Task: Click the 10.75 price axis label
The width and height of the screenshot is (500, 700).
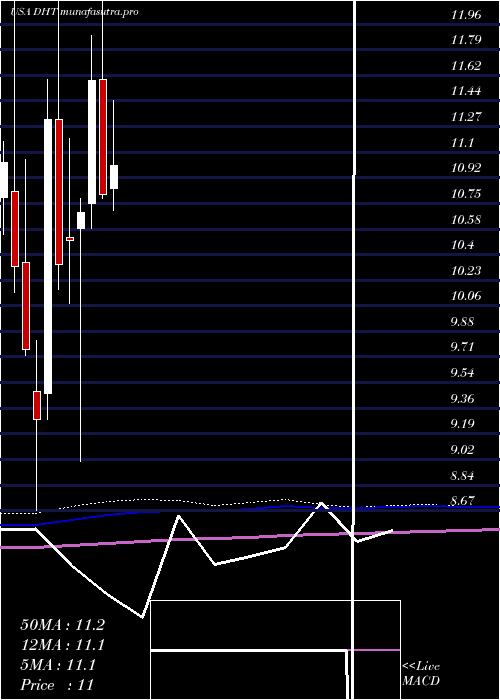Action: tap(466, 194)
